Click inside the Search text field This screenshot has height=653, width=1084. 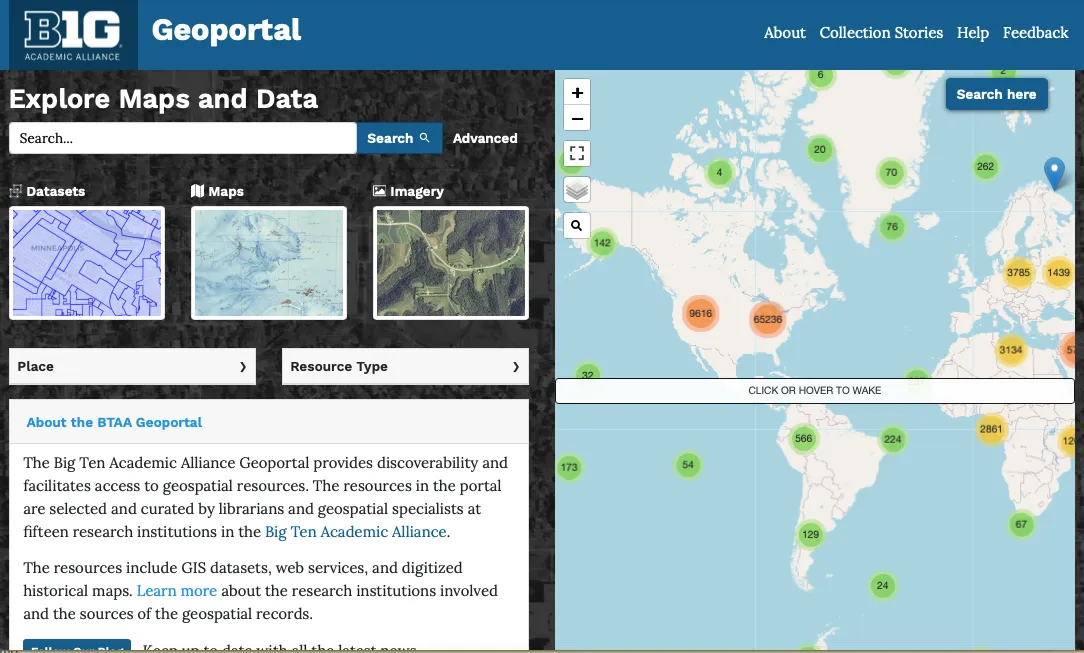[x=182, y=139]
